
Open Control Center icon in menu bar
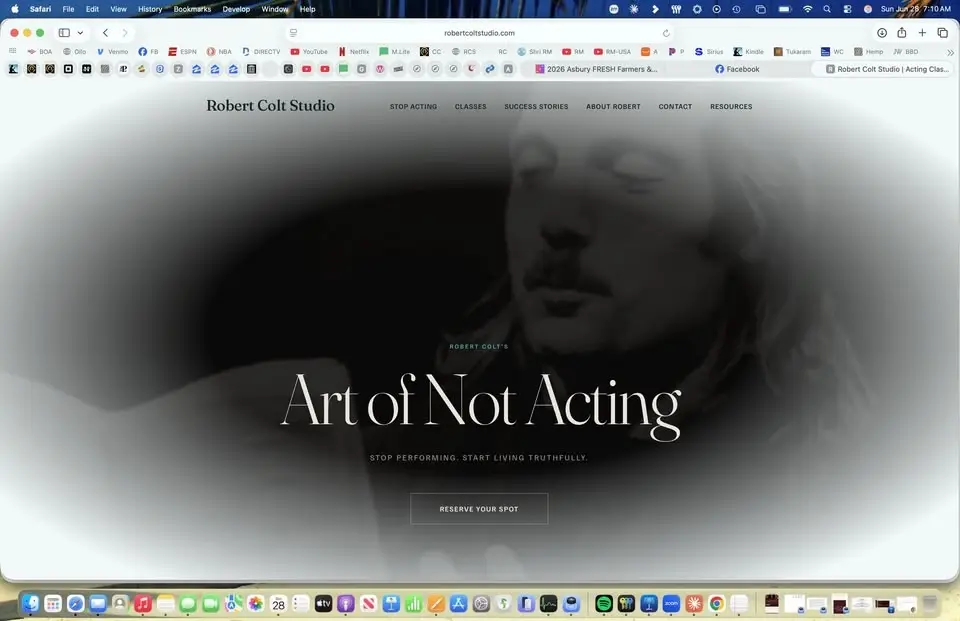click(847, 9)
